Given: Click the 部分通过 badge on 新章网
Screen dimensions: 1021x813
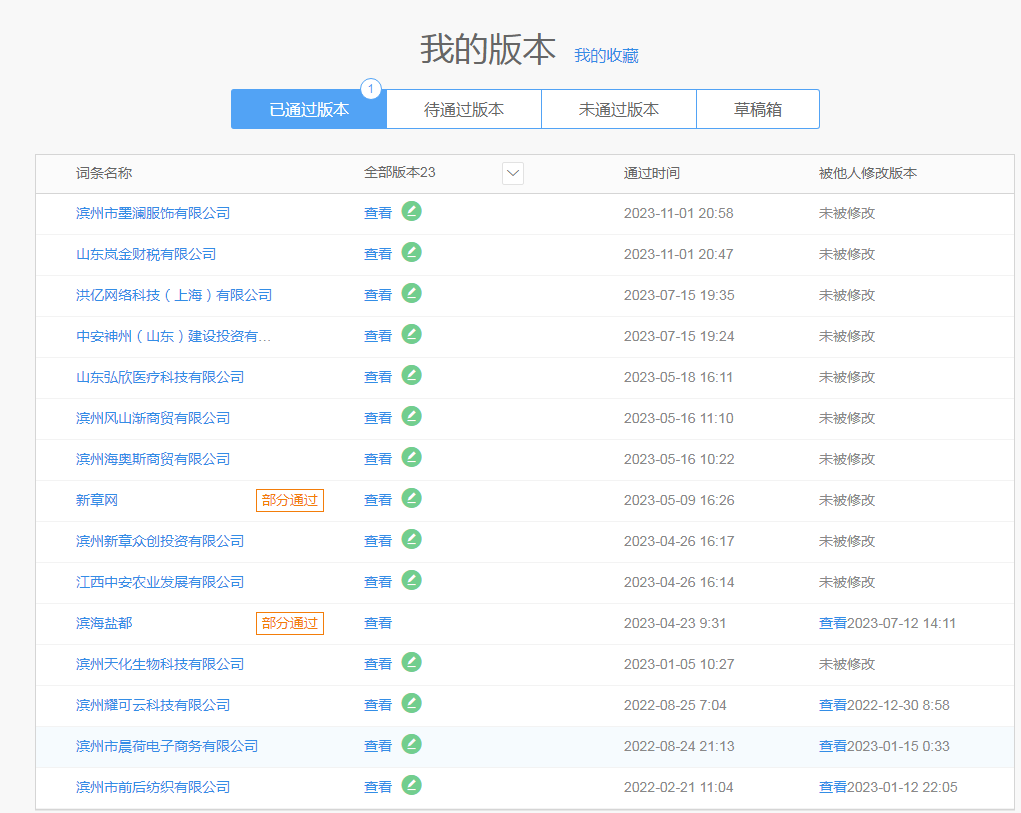Looking at the screenshot, I should pos(290,501).
